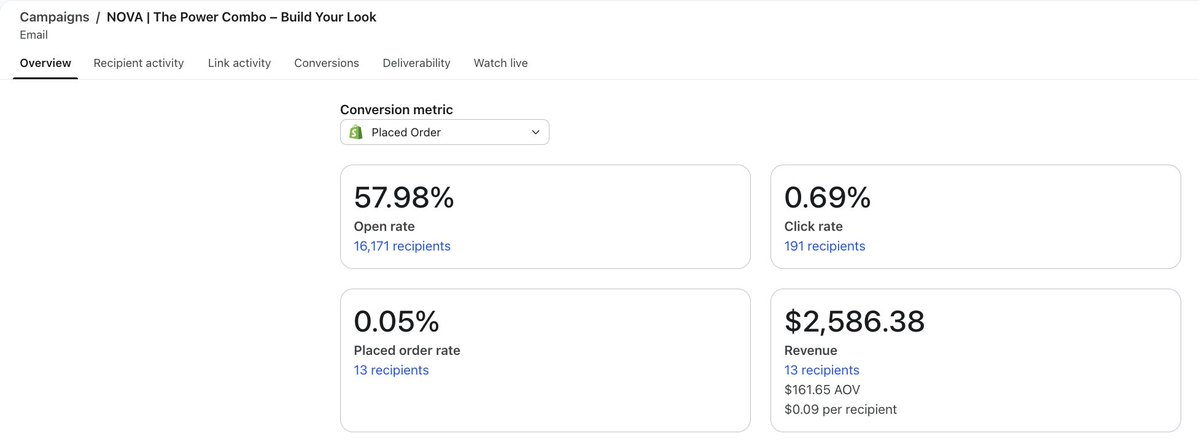
Task: Select the Conversions tab
Action: tap(327, 63)
